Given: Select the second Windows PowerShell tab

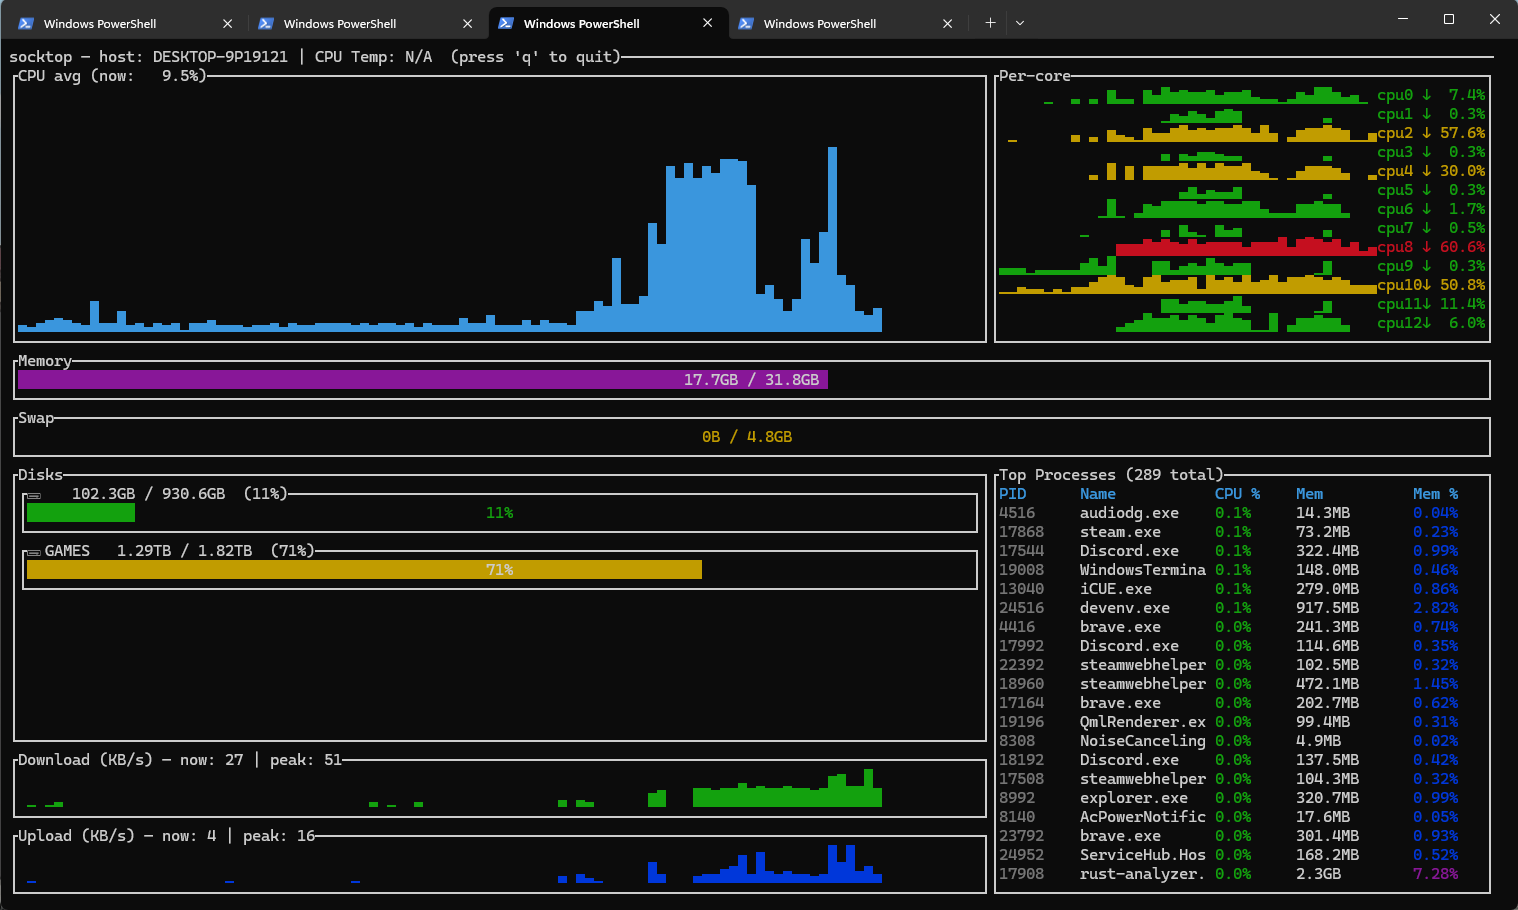Looking at the screenshot, I should click(x=340, y=23).
